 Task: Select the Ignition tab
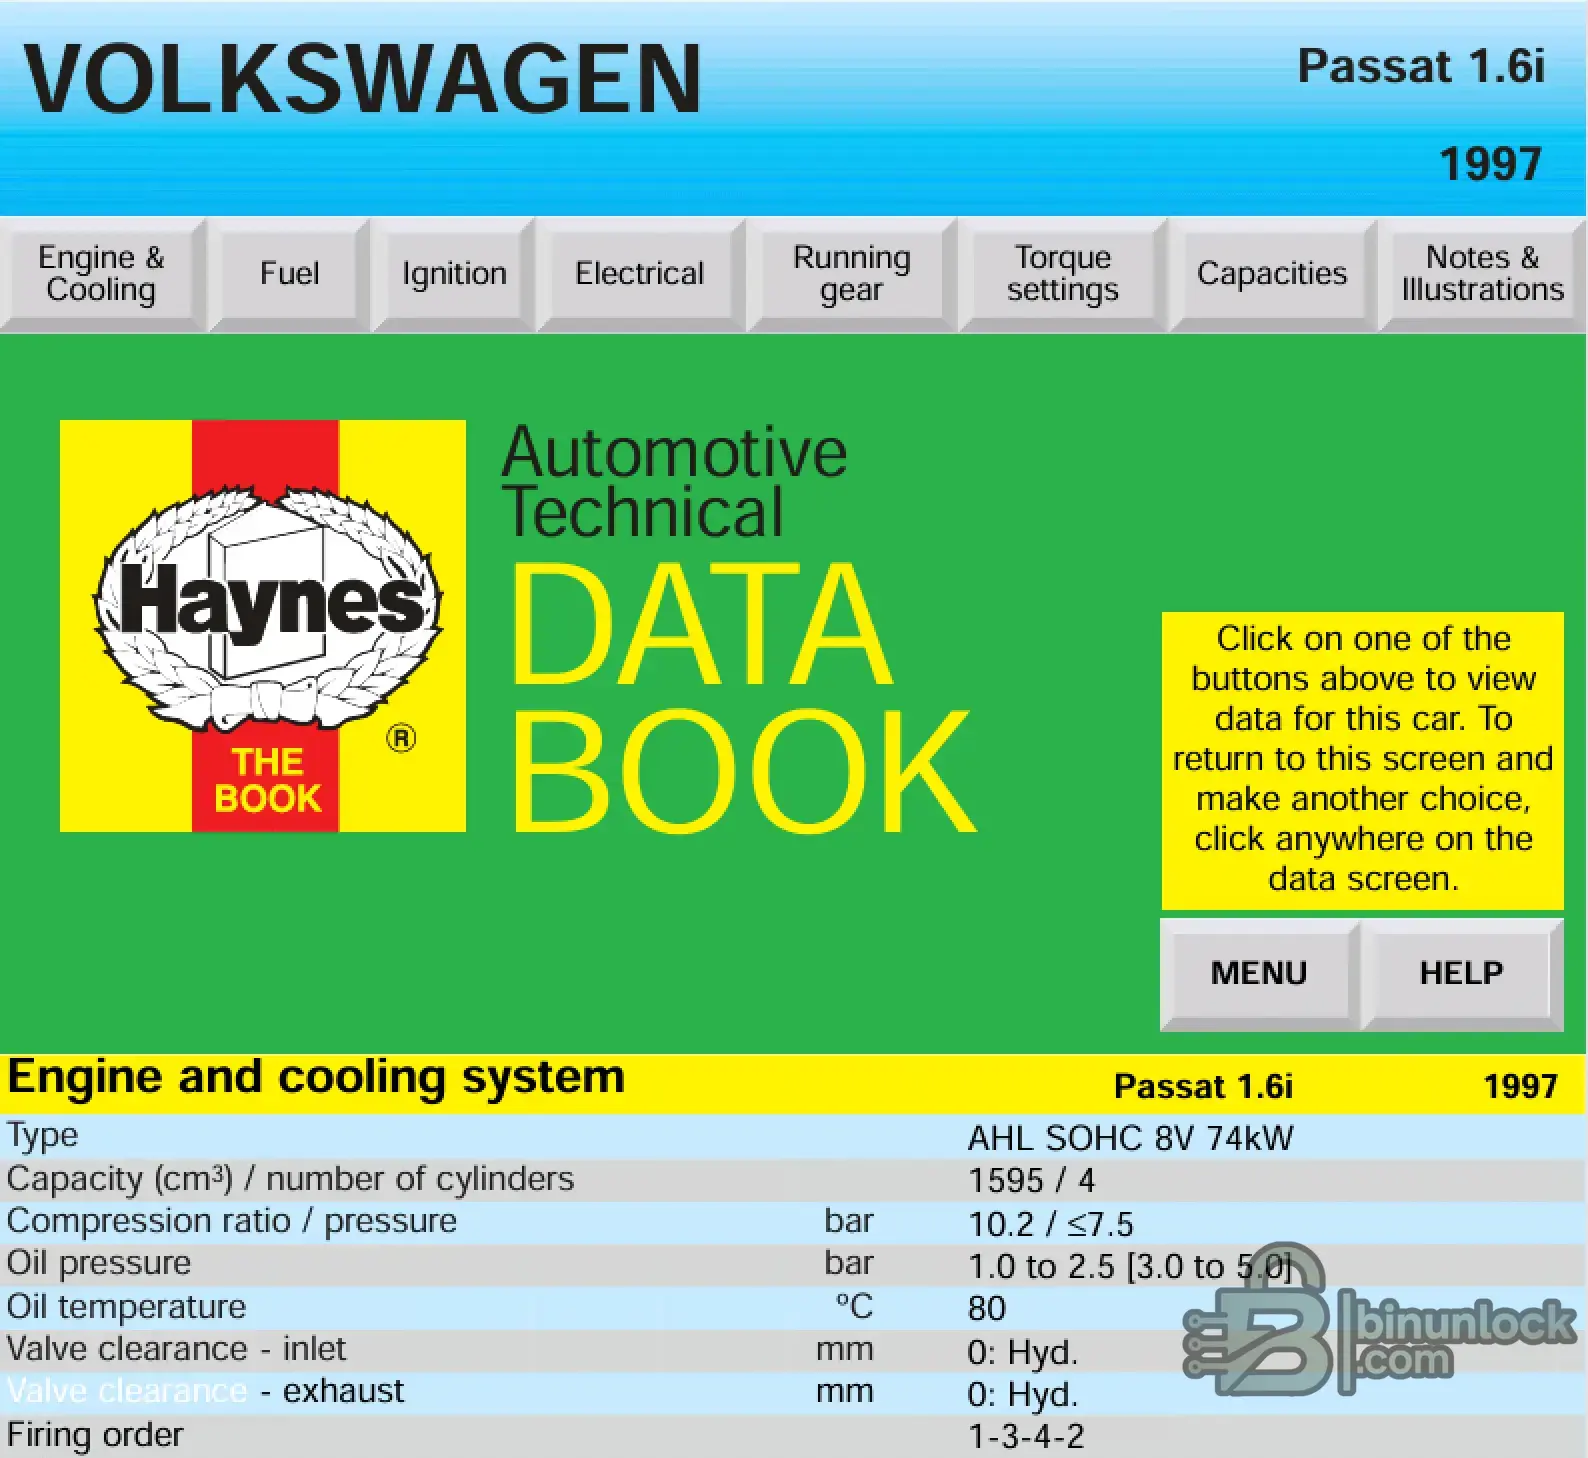pos(454,274)
